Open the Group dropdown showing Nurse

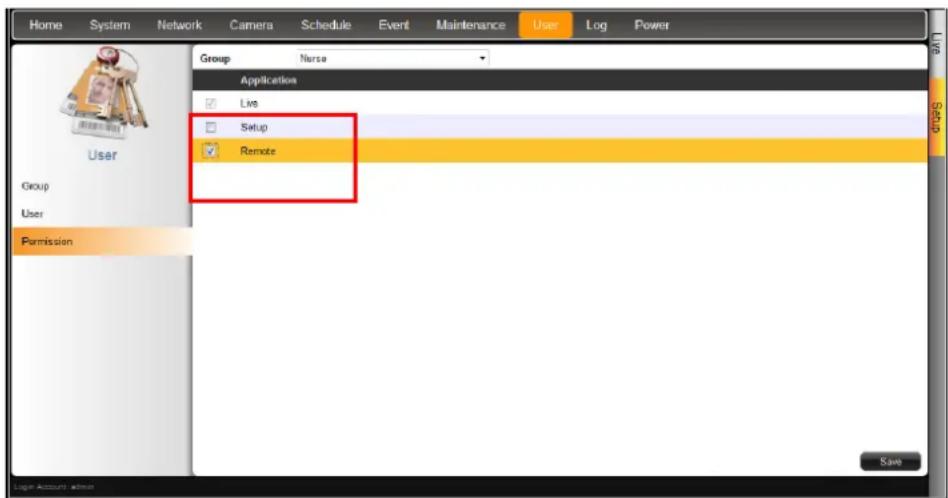coord(393,59)
